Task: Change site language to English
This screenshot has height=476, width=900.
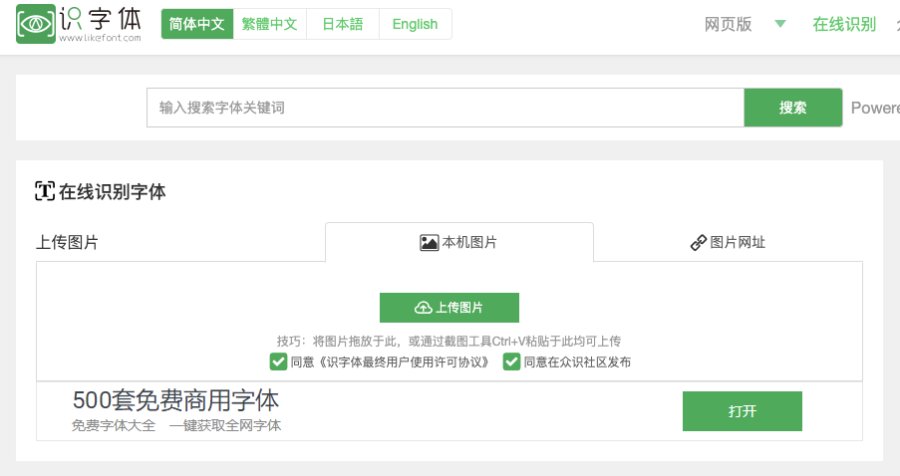Action: (x=415, y=24)
